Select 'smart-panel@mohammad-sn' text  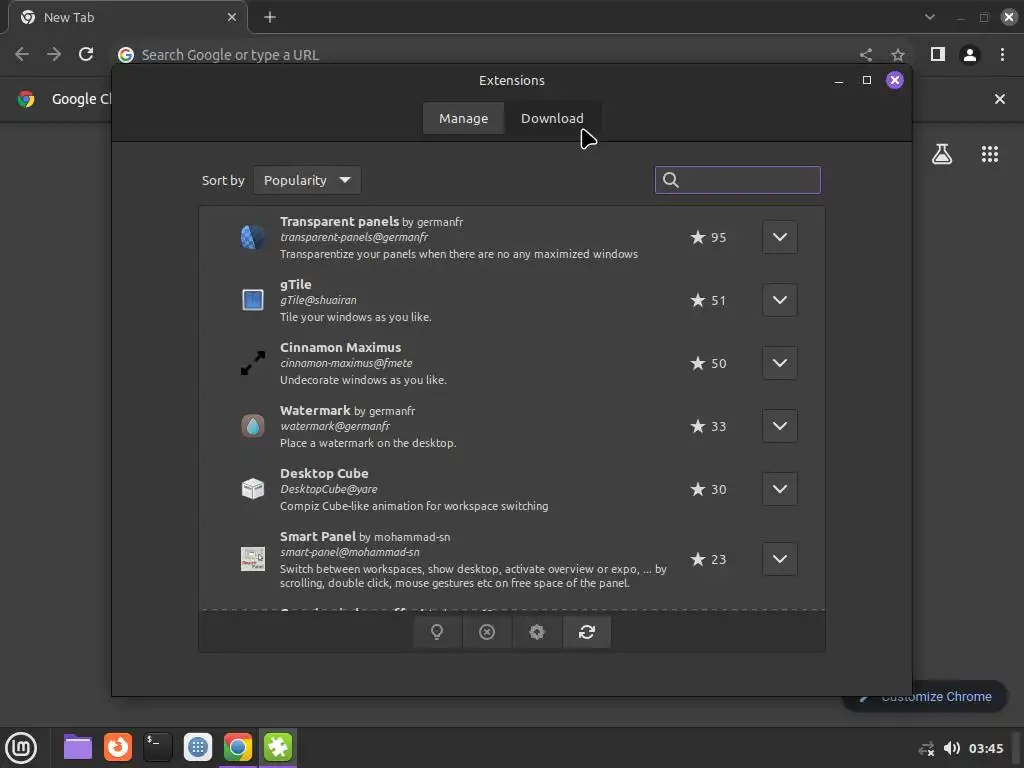pyautogui.click(x=350, y=552)
